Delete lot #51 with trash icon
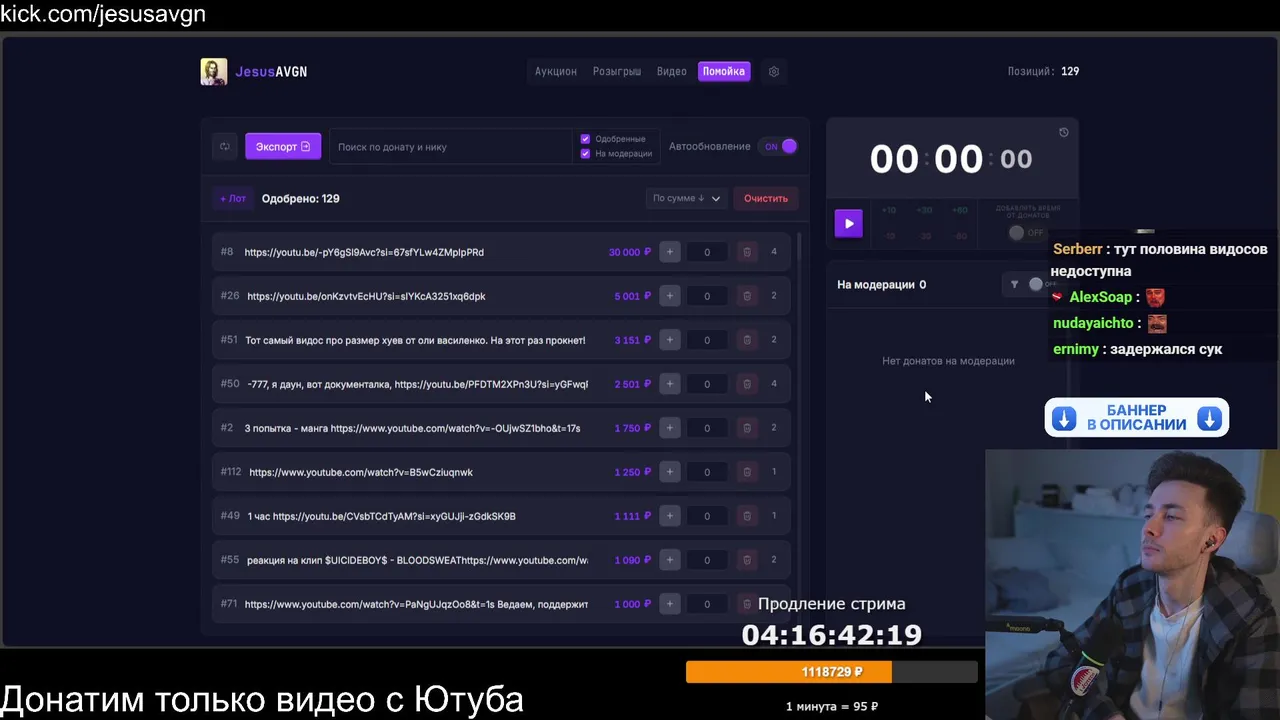Image resolution: width=1280 pixels, height=720 pixels. click(x=747, y=340)
